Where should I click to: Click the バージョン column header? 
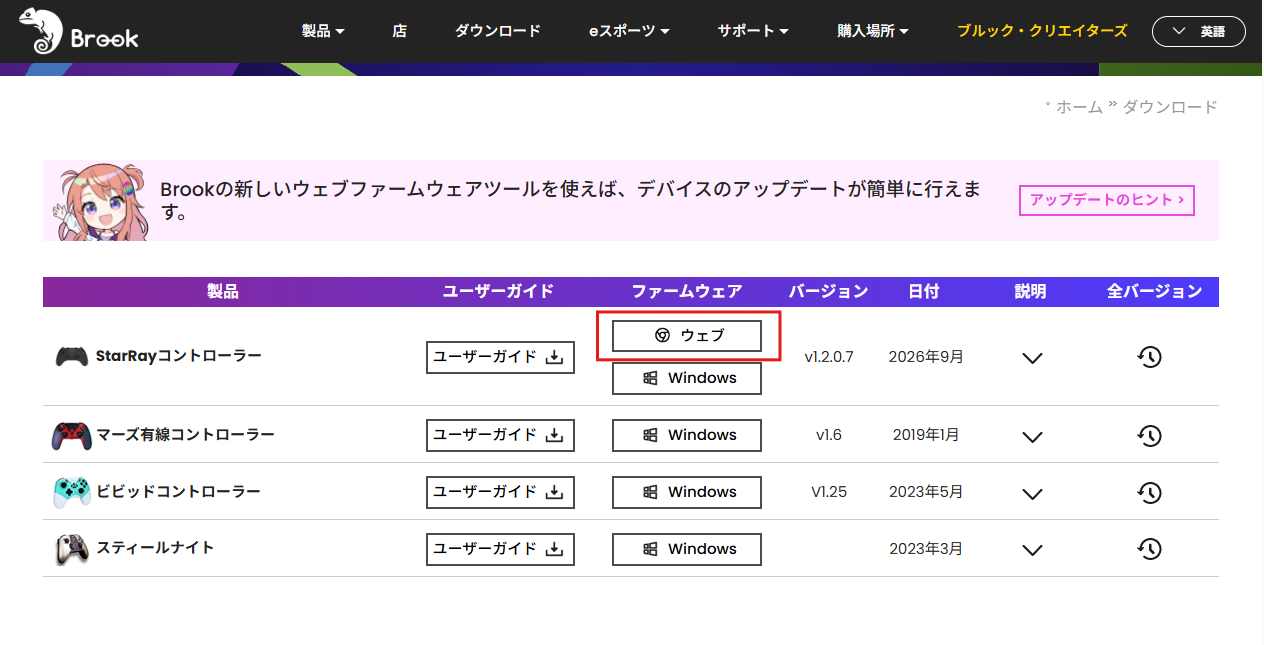(829, 292)
